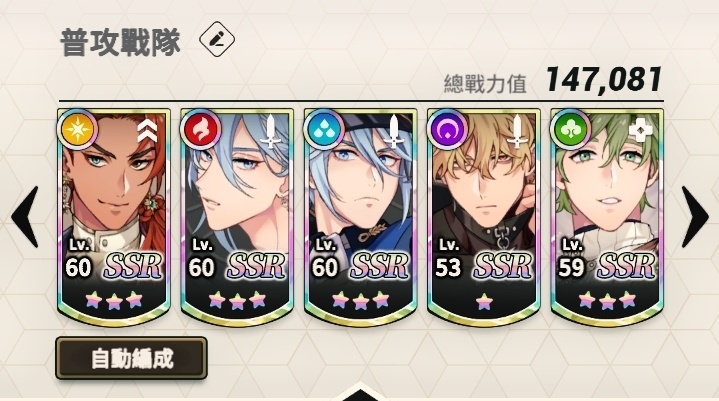Click the 自動編成 auto-formation button

[x=131, y=358]
